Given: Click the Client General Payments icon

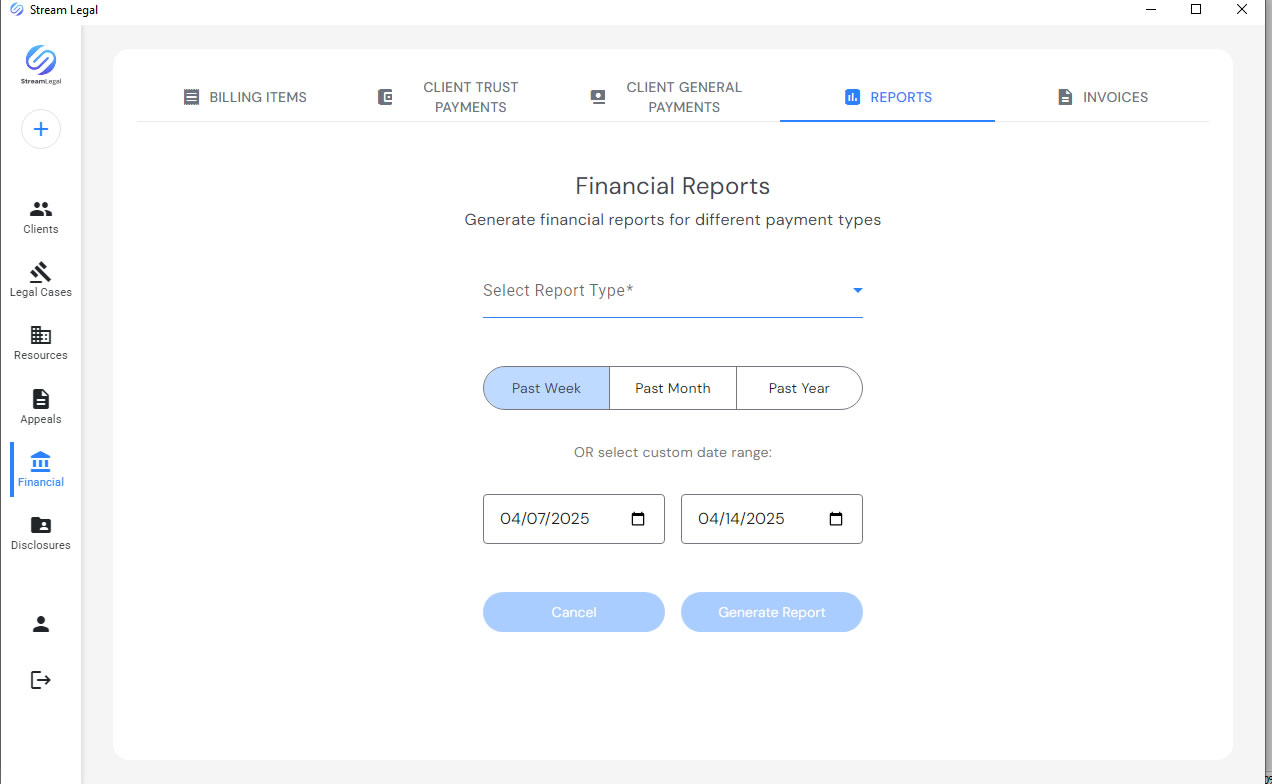Looking at the screenshot, I should point(598,97).
